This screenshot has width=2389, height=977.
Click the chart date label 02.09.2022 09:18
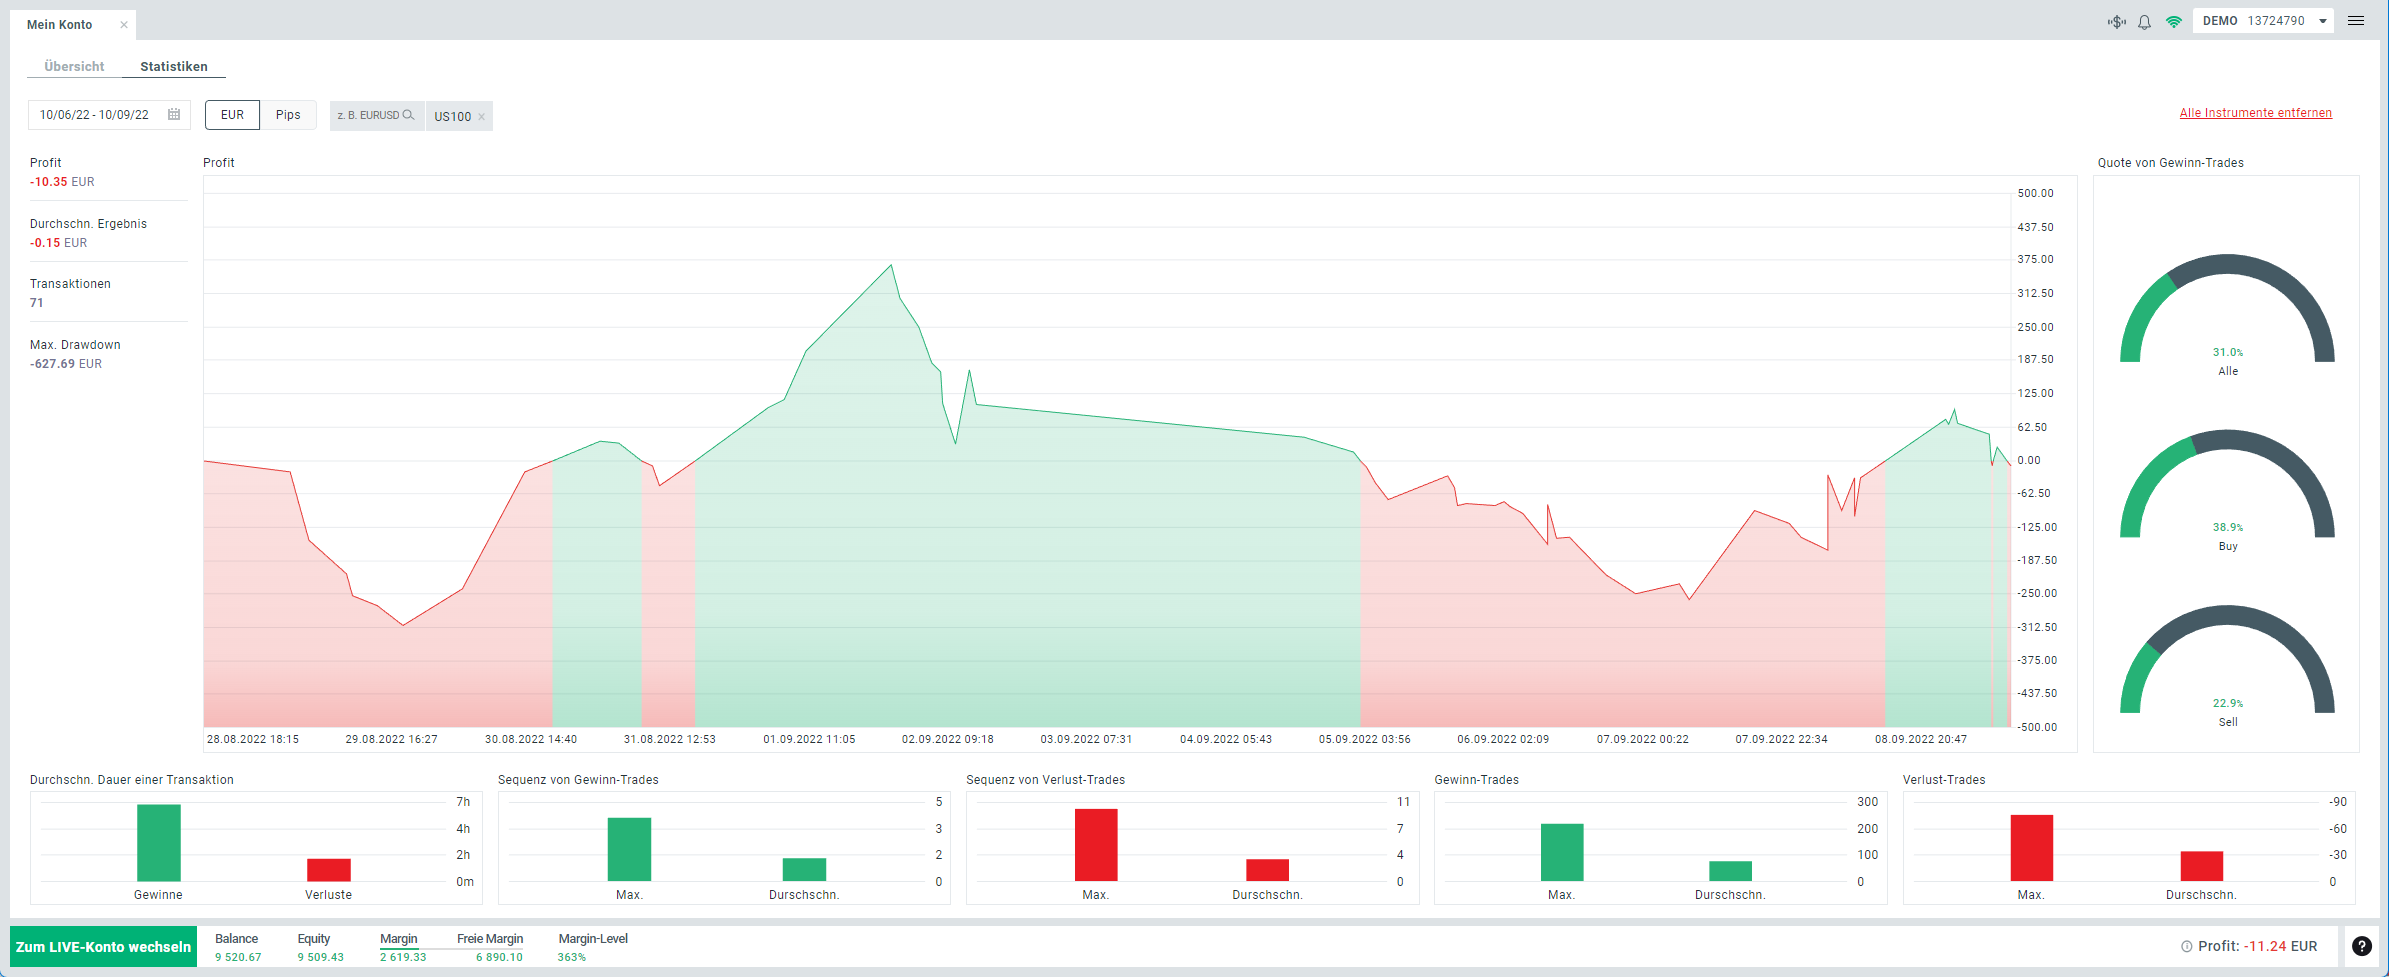tap(948, 740)
